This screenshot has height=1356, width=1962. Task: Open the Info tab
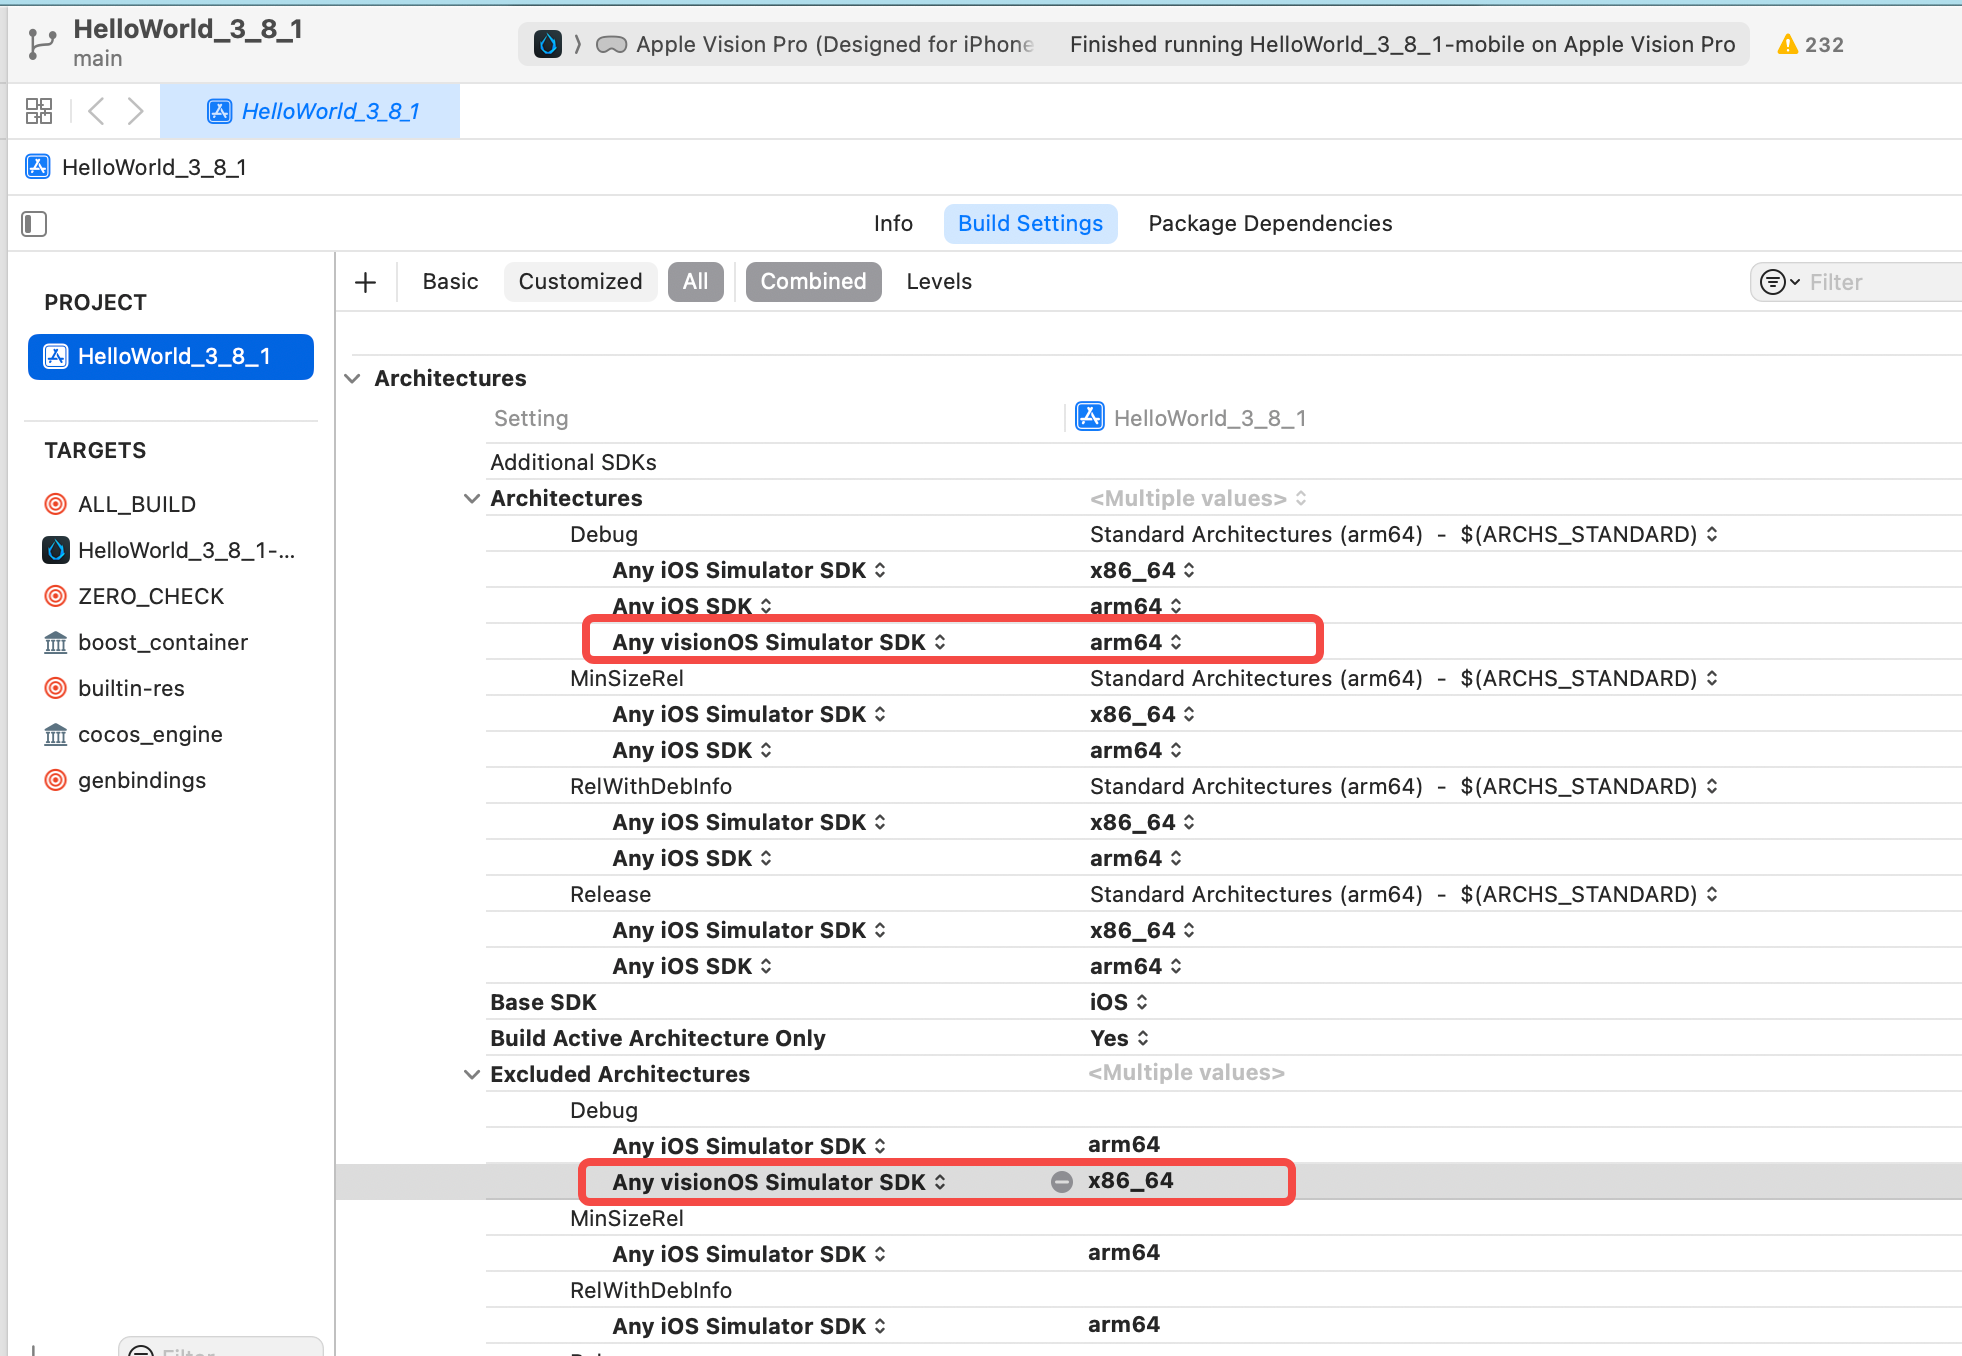[x=892, y=224]
